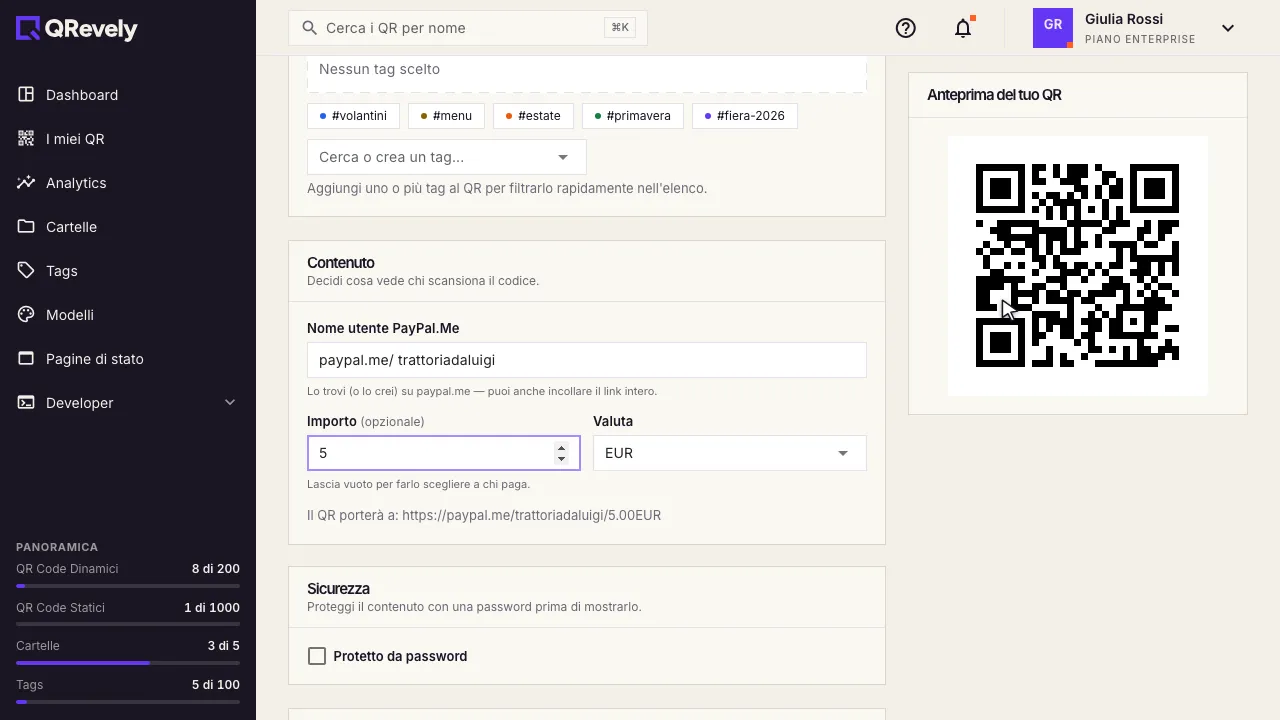Viewport: 1280px width, 720px height.
Task: Add the #estate tag chip
Action: 533,116
